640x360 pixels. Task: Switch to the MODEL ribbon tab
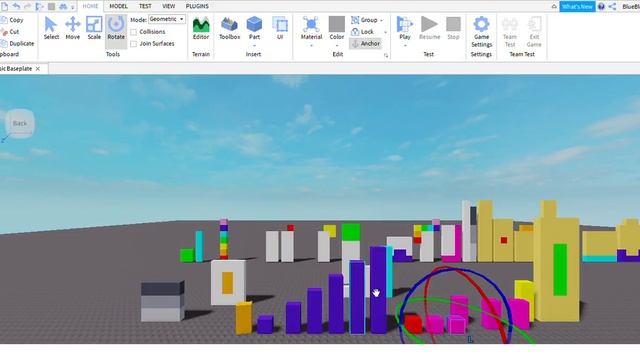118,6
